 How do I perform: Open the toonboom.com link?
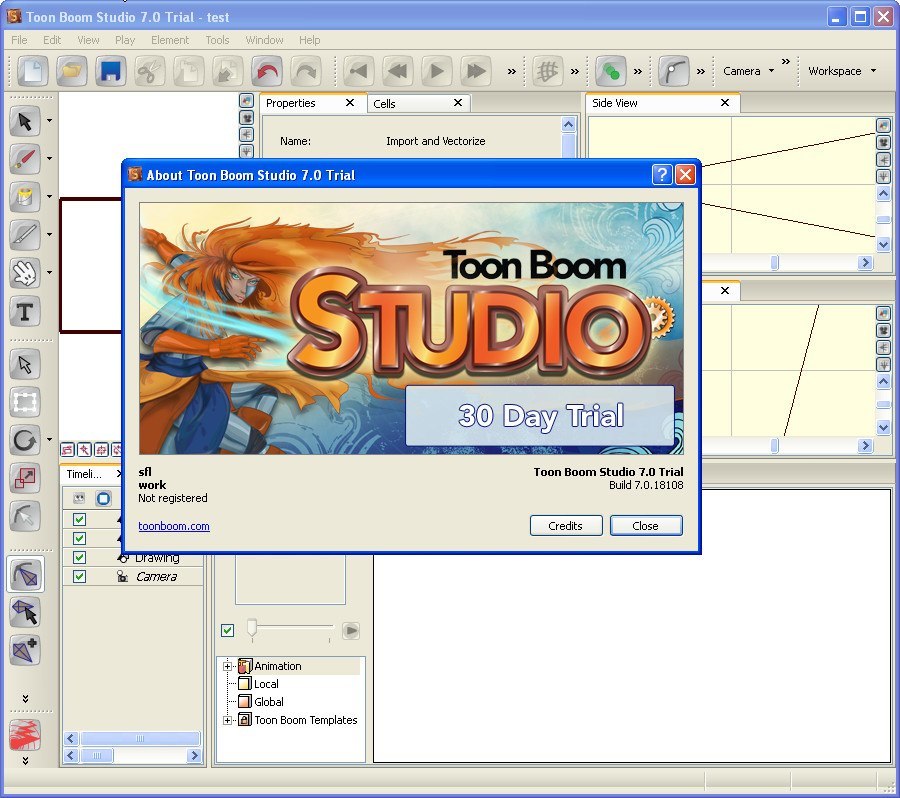point(174,526)
